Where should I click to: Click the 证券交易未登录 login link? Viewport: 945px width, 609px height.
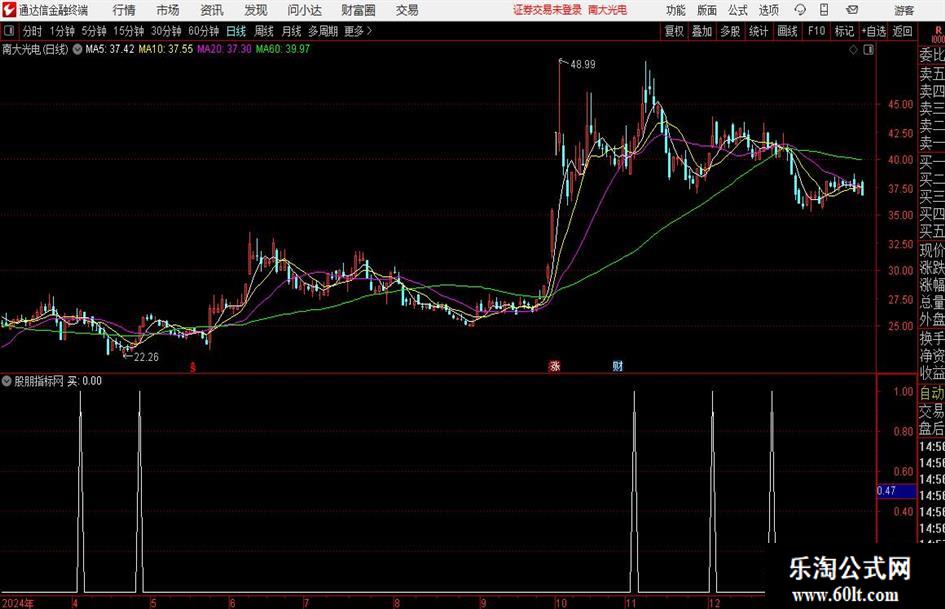pos(547,10)
